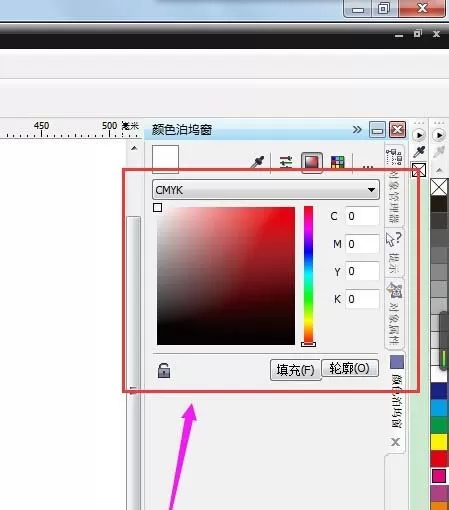Switch to the color palettes grid icon
The width and height of the screenshot is (449, 510).
point(337,162)
